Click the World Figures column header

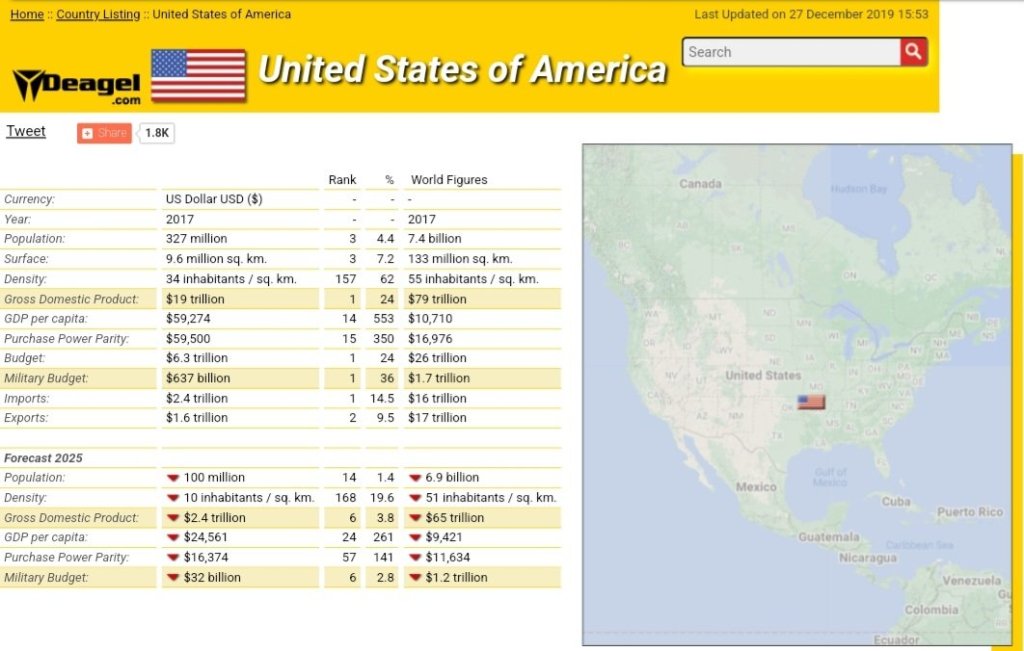tap(449, 180)
